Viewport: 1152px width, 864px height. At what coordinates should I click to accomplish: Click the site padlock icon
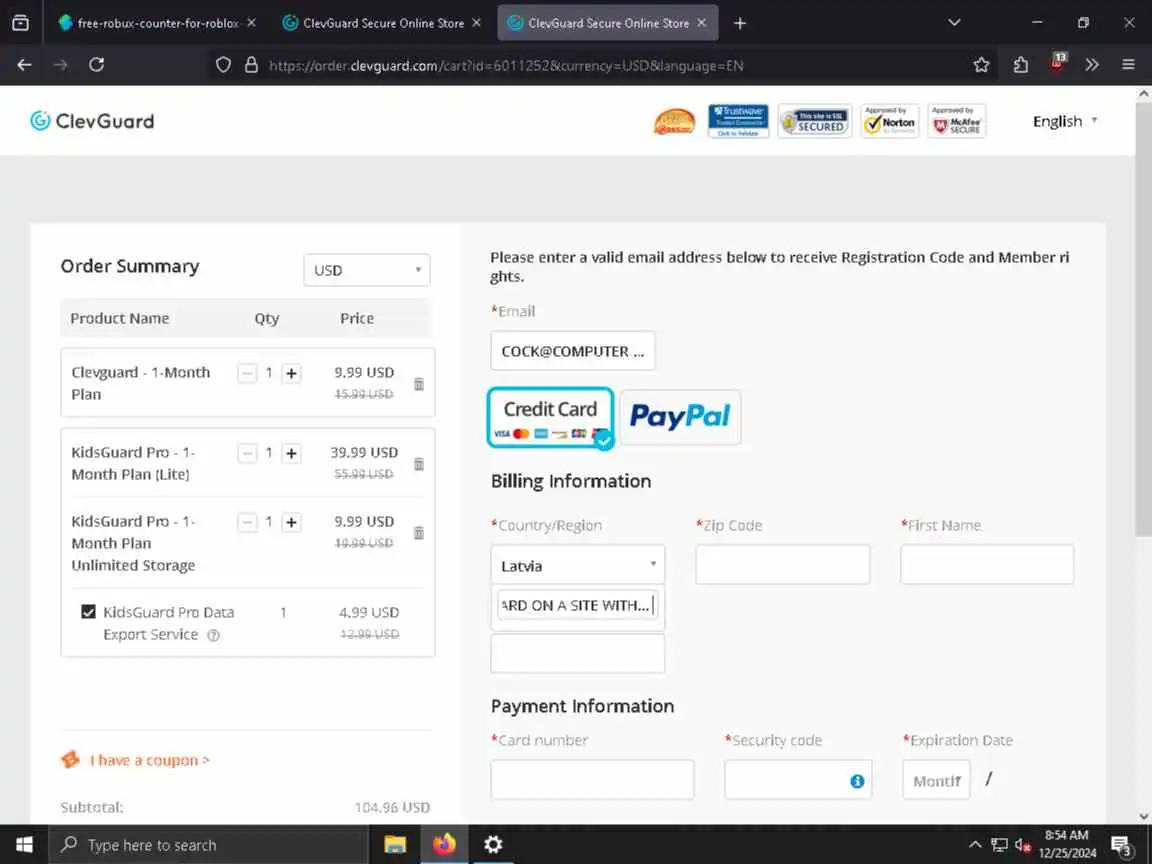click(x=251, y=65)
